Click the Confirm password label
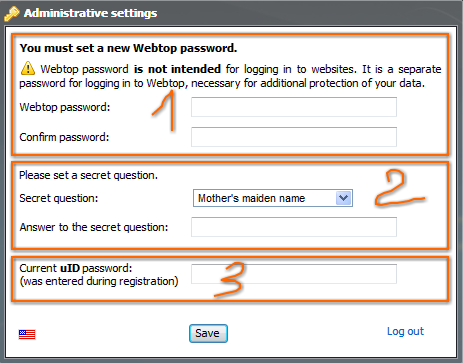Viewport: 463px width, 363px height. [x=64, y=137]
